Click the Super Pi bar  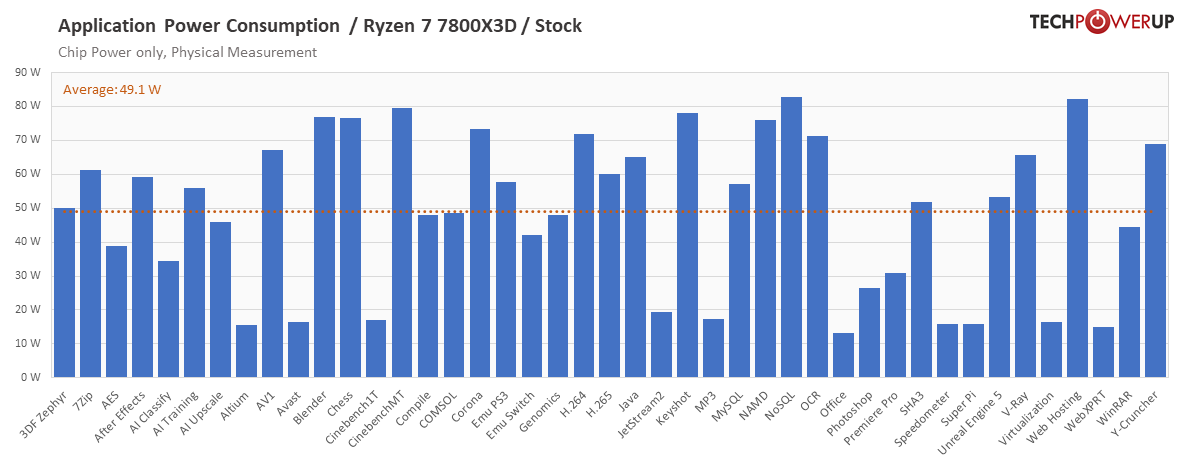973,351
